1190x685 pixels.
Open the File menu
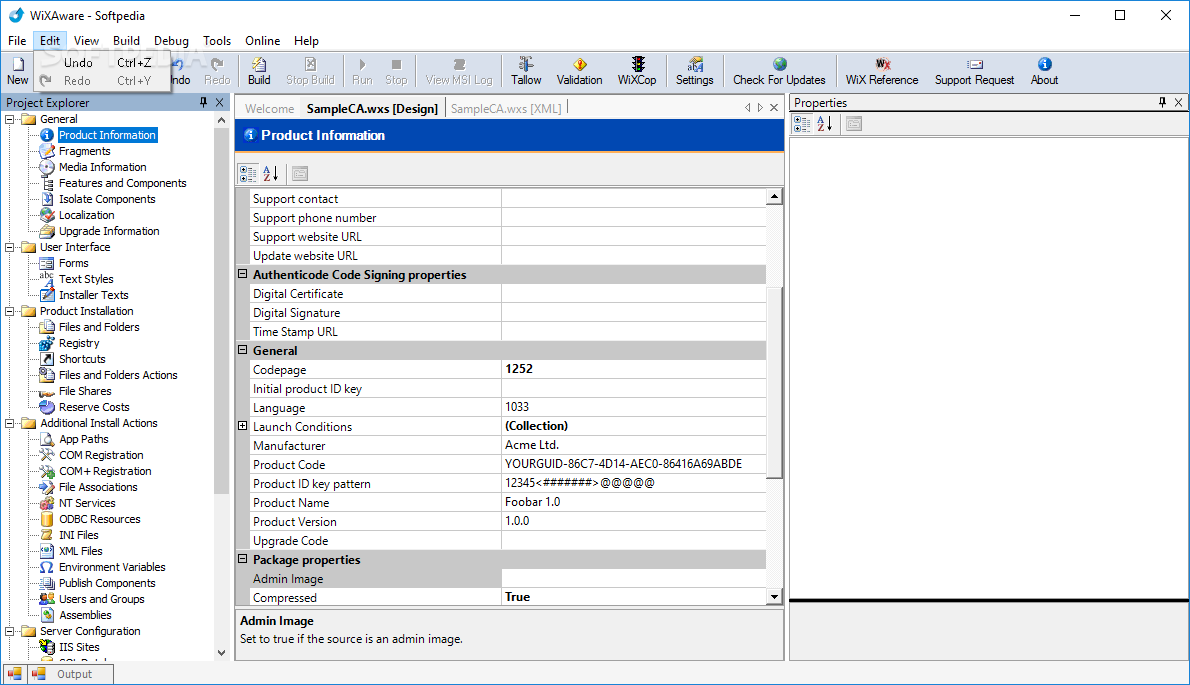[x=17, y=41]
